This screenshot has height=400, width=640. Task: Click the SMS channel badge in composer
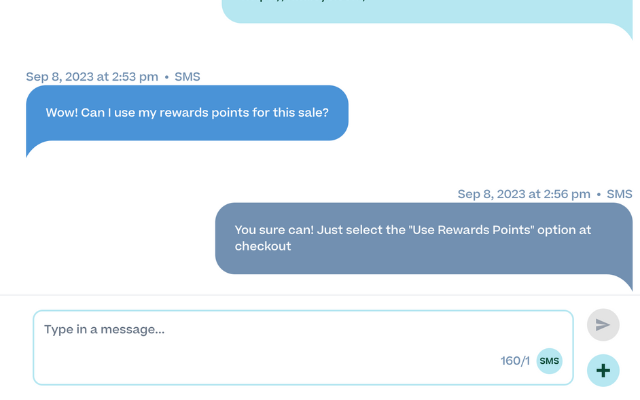pos(549,361)
